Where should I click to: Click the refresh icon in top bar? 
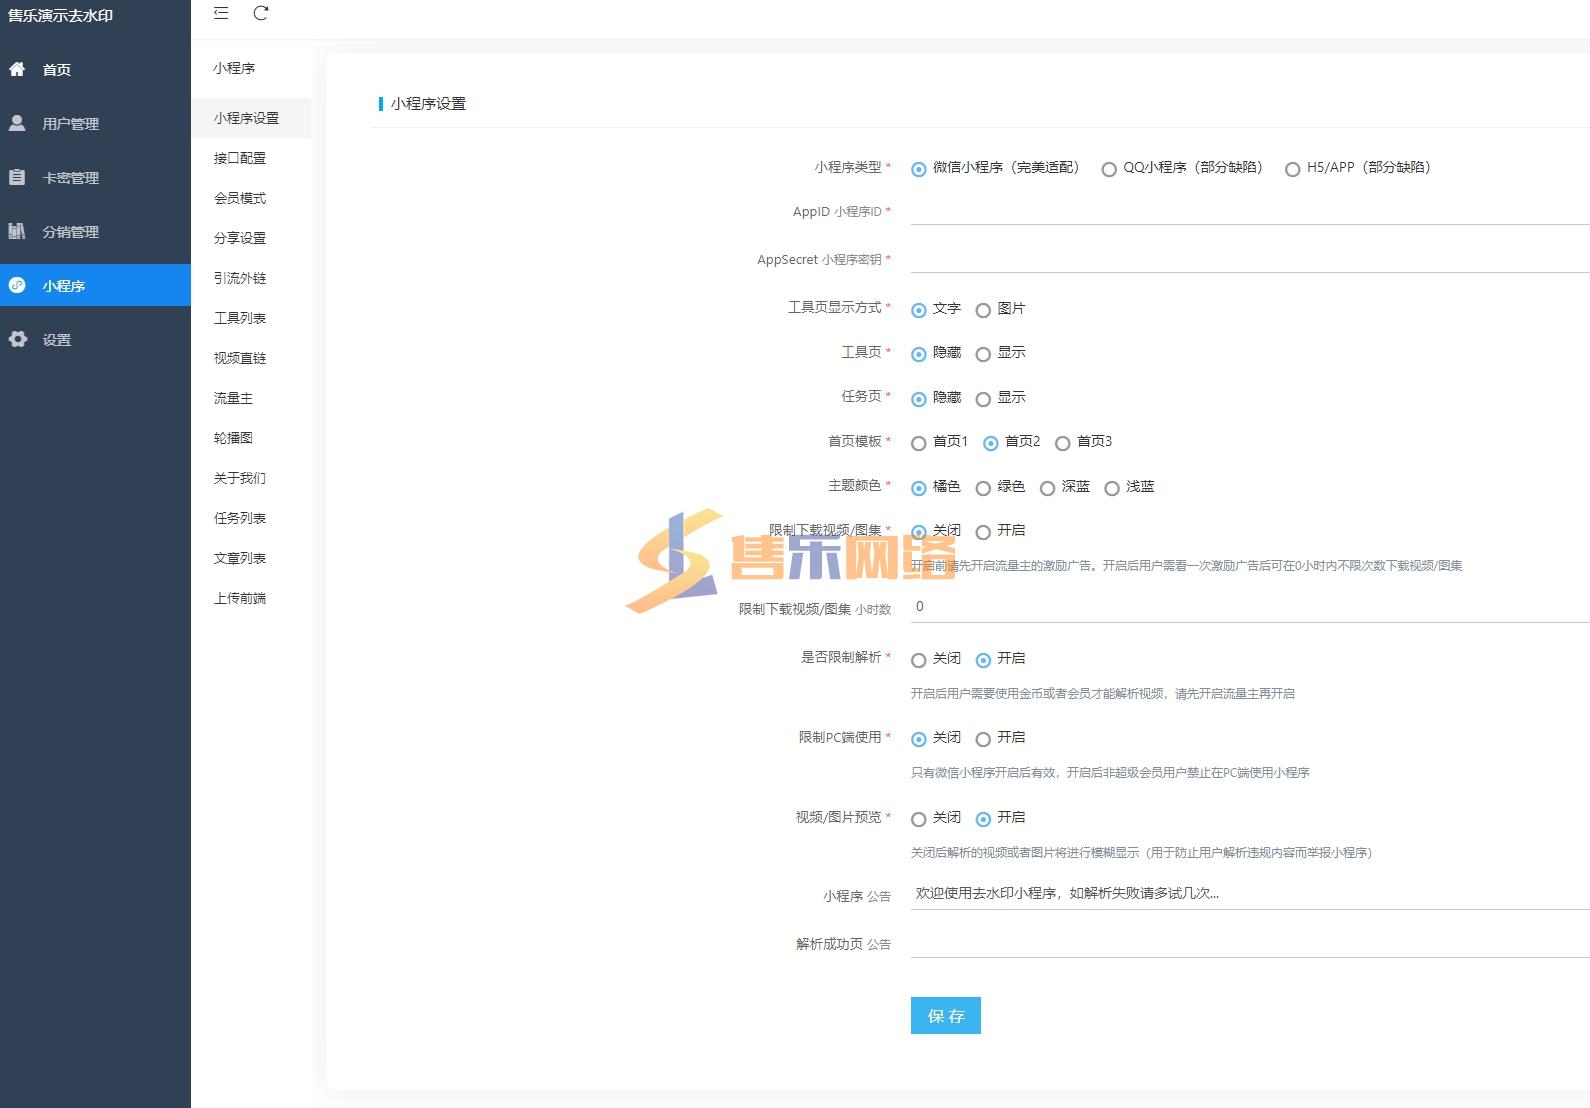point(261,13)
